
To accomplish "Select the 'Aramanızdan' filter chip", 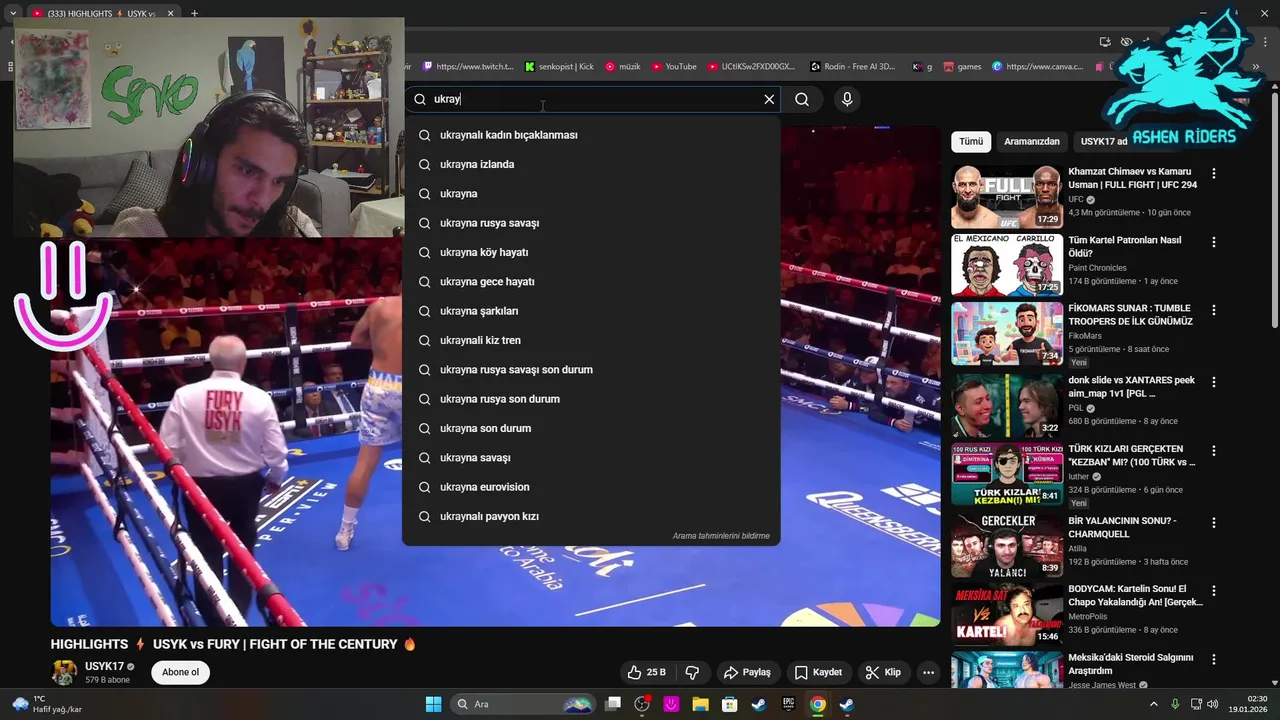I will point(1032,141).
